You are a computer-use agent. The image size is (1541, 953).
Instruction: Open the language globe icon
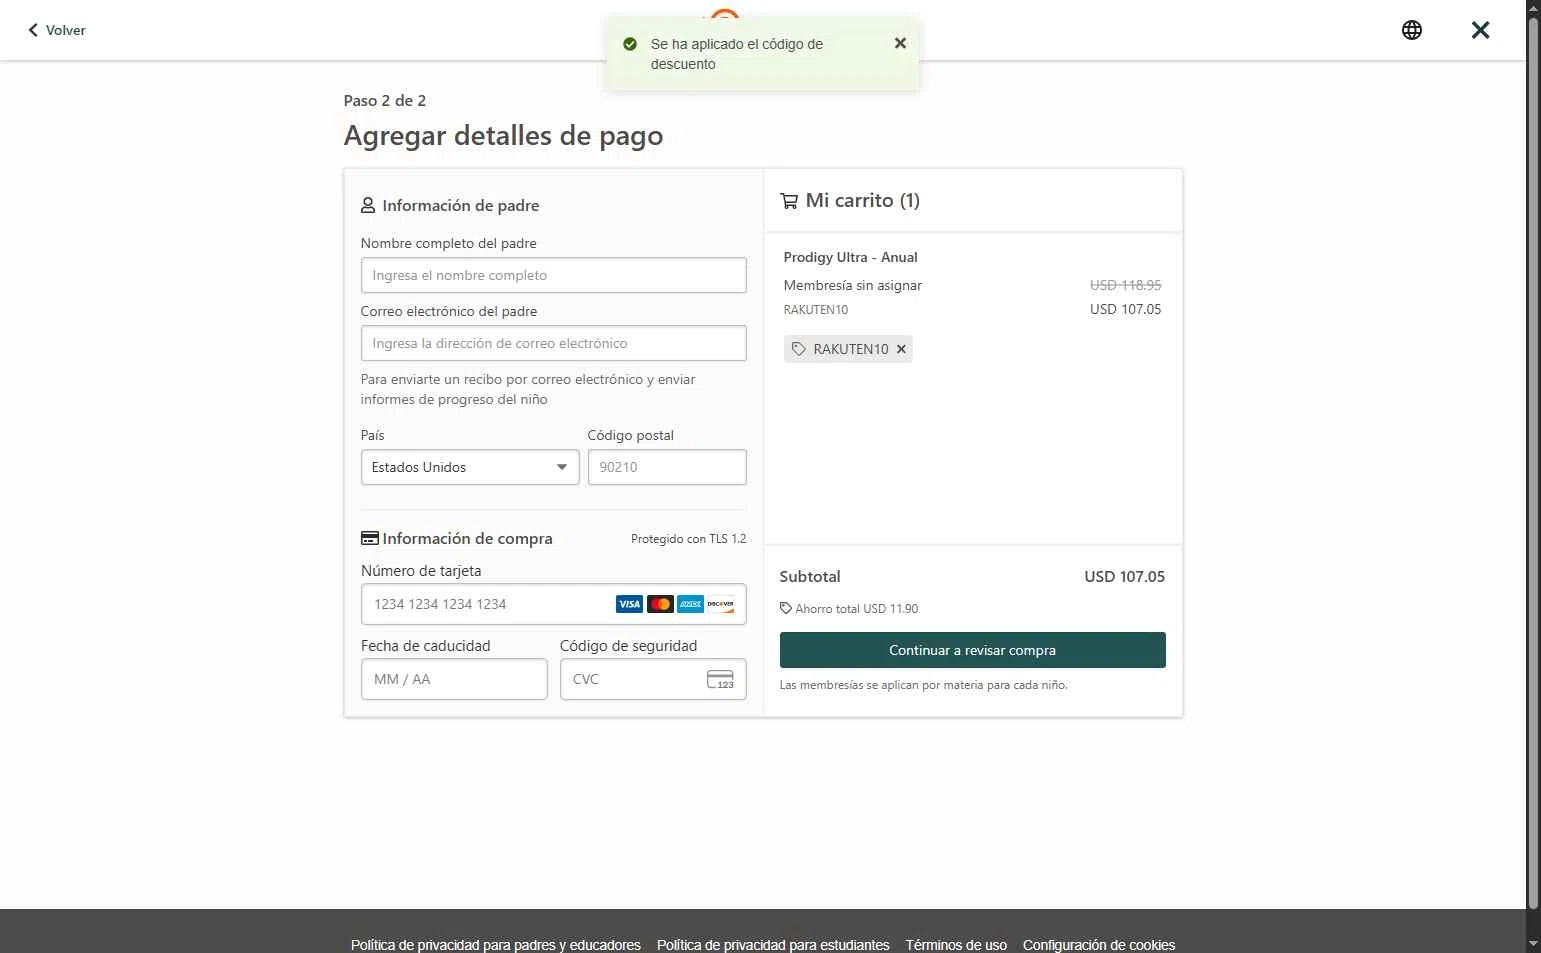pyautogui.click(x=1412, y=30)
